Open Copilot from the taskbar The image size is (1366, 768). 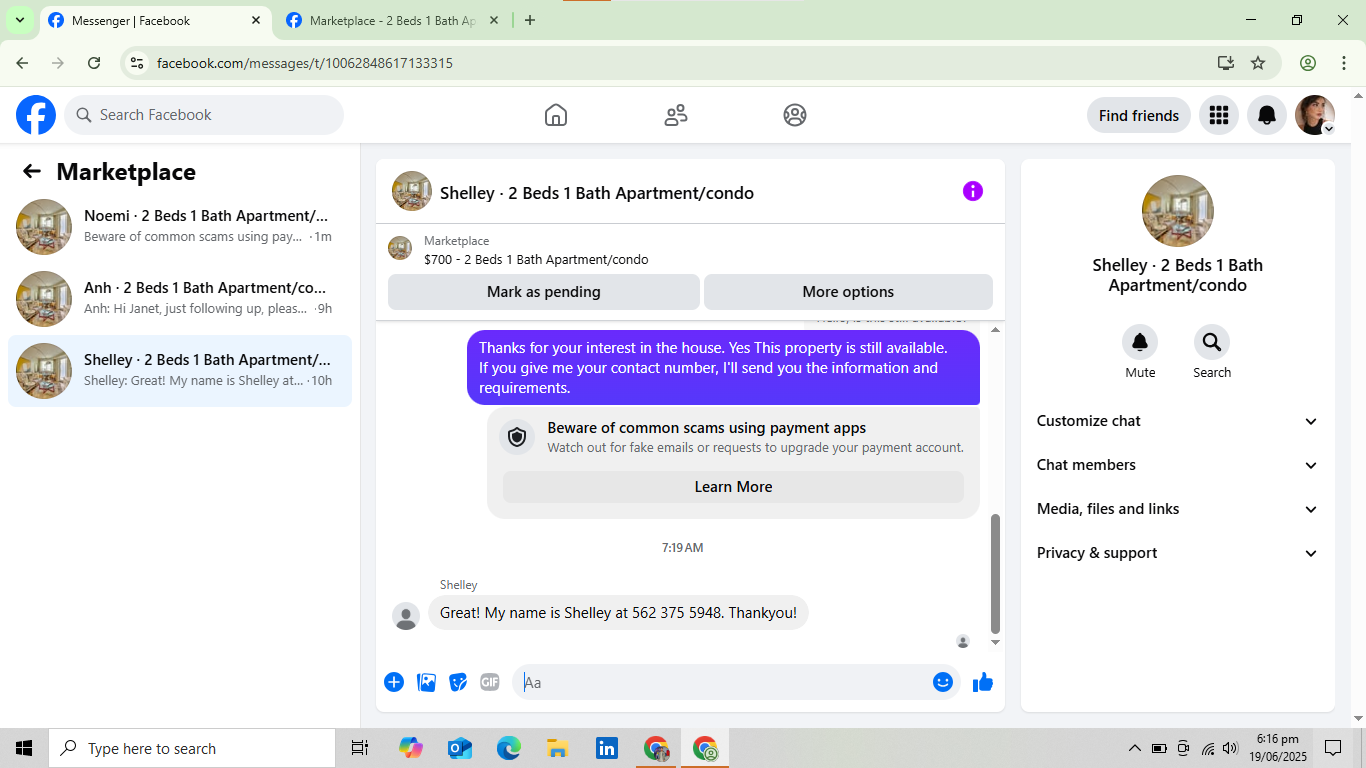point(410,748)
